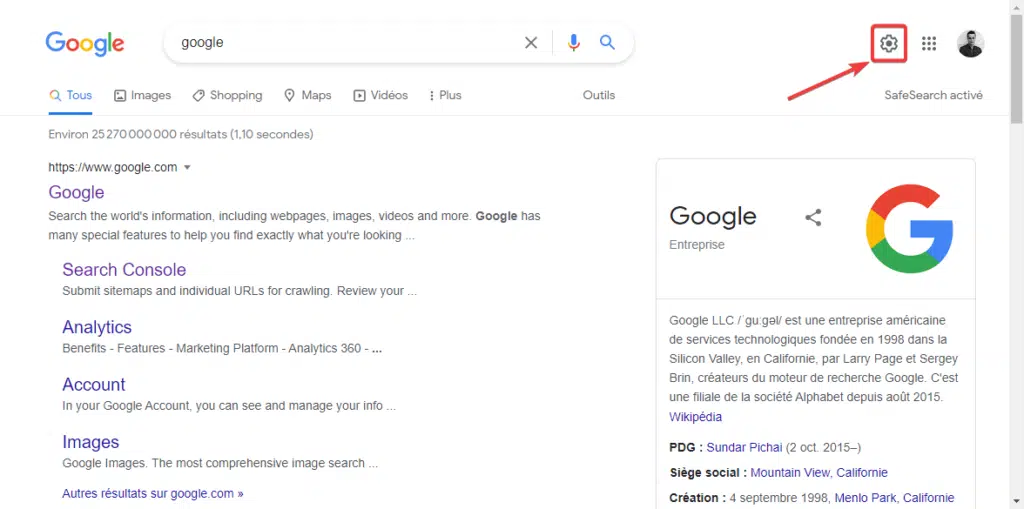
Task: Start voice search with microphone icon
Action: tap(573, 43)
